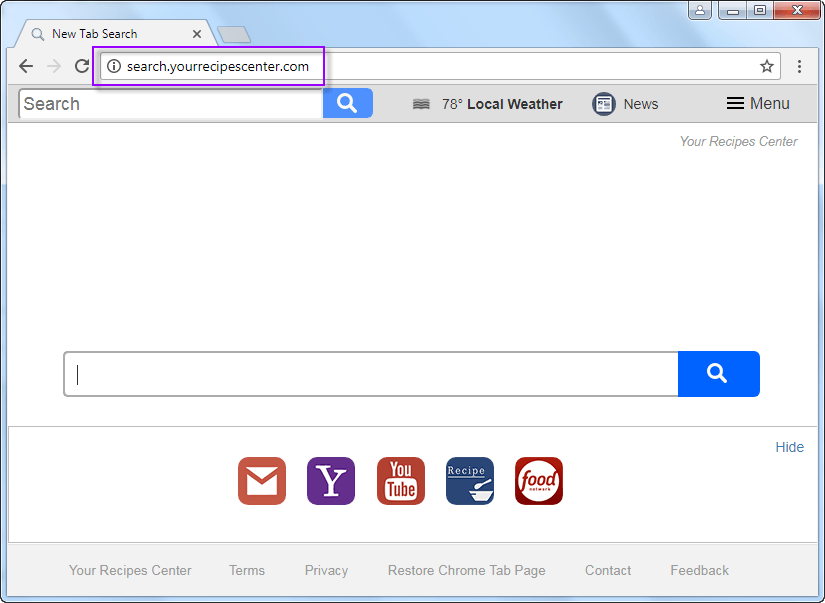
Task: Open the Chrome three-dot menu
Action: 799,66
